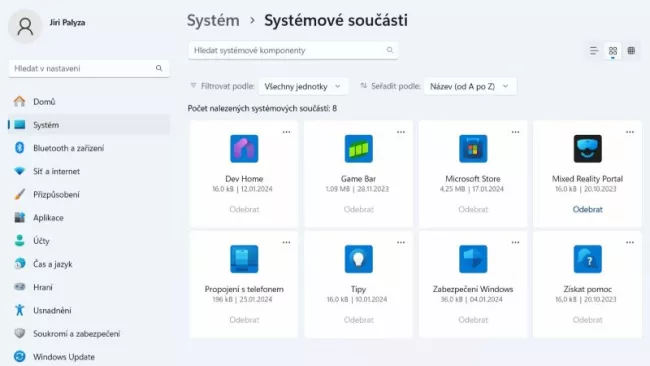Click the Dev Home card title
650x366 pixels.
click(x=244, y=179)
